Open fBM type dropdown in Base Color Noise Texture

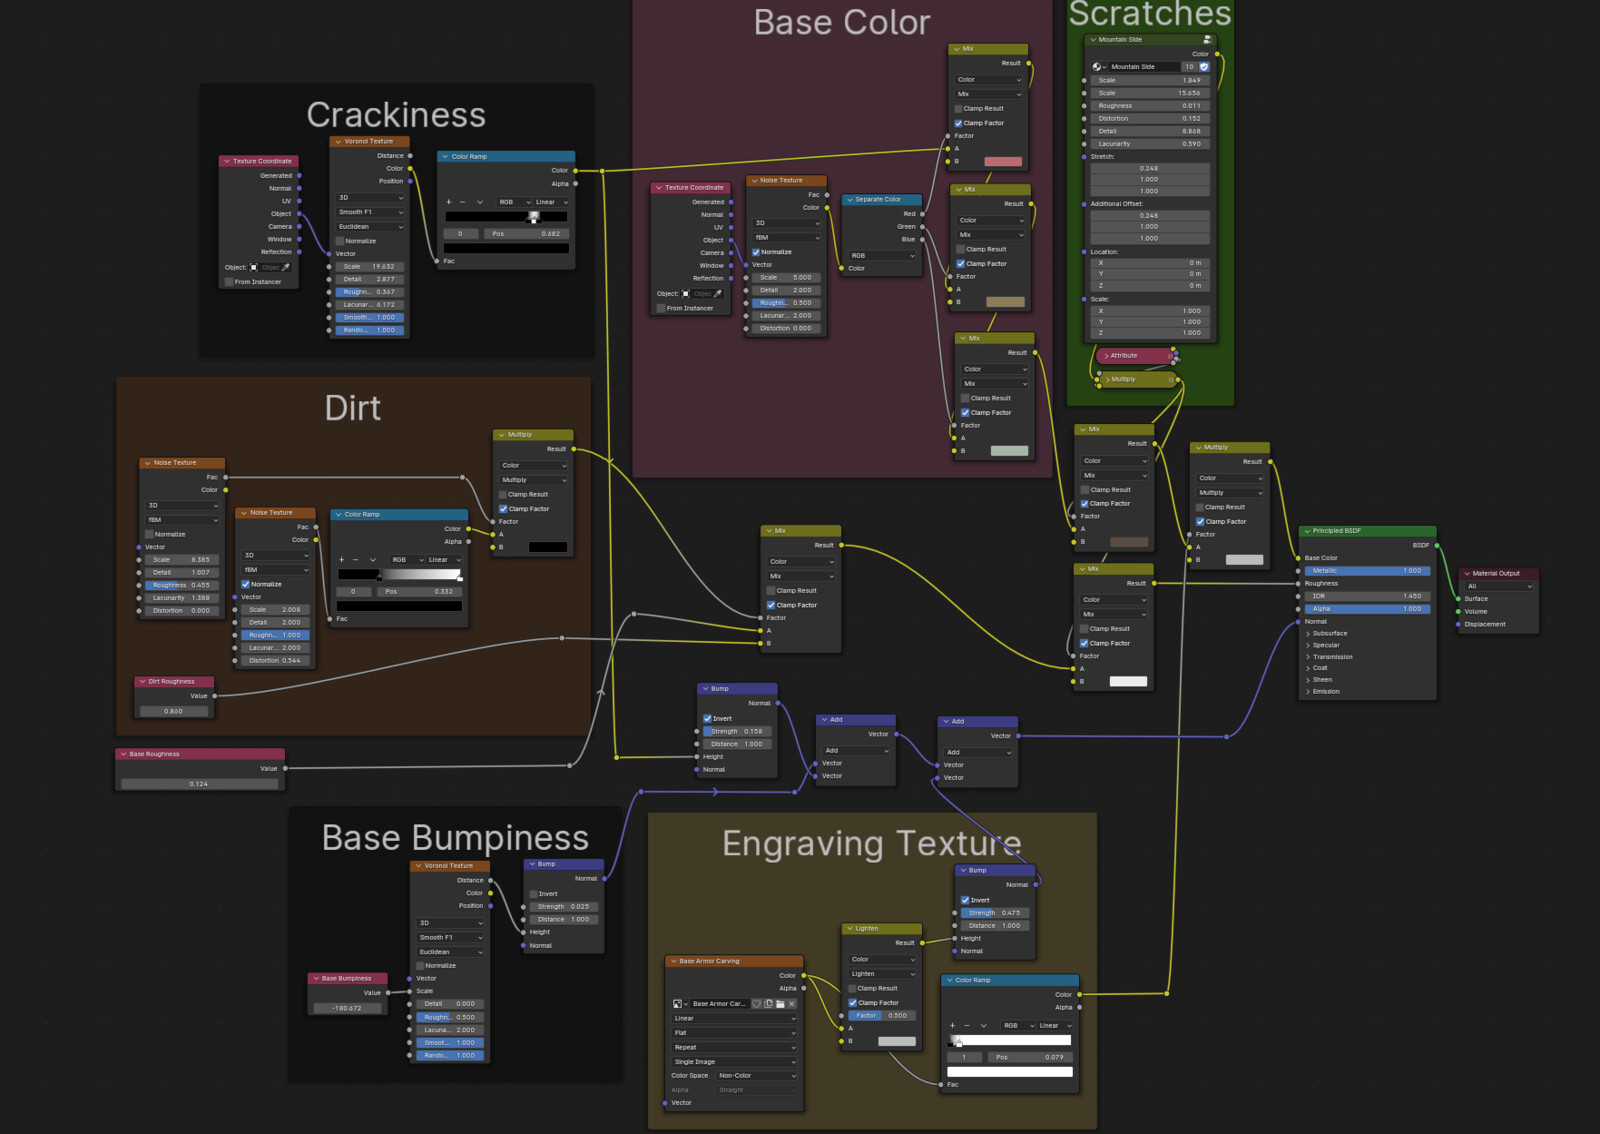pyautogui.click(x=787, y=238)
